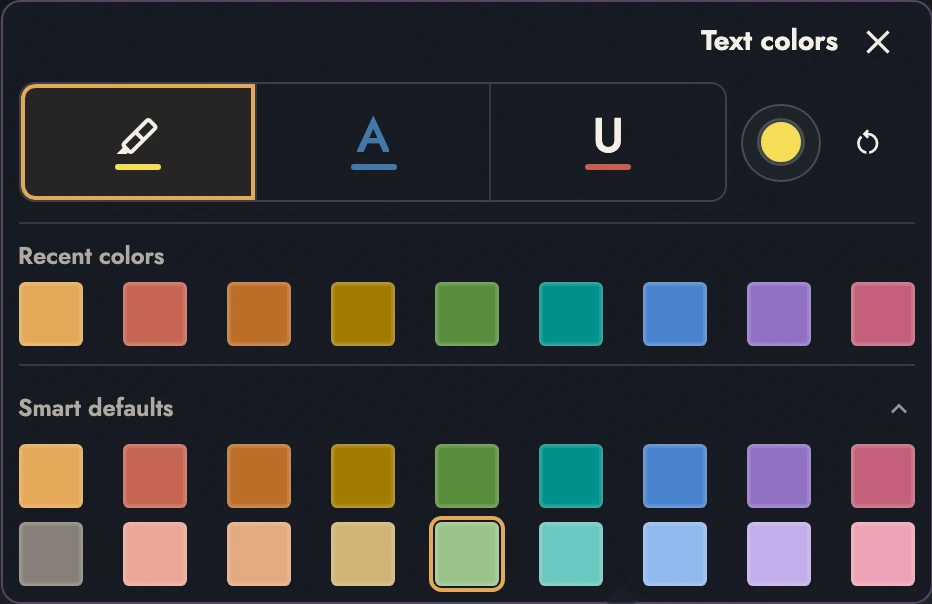Open the yellow current color circle picker
Viewport: 932px width, 604px height.
tap(780, 143)
